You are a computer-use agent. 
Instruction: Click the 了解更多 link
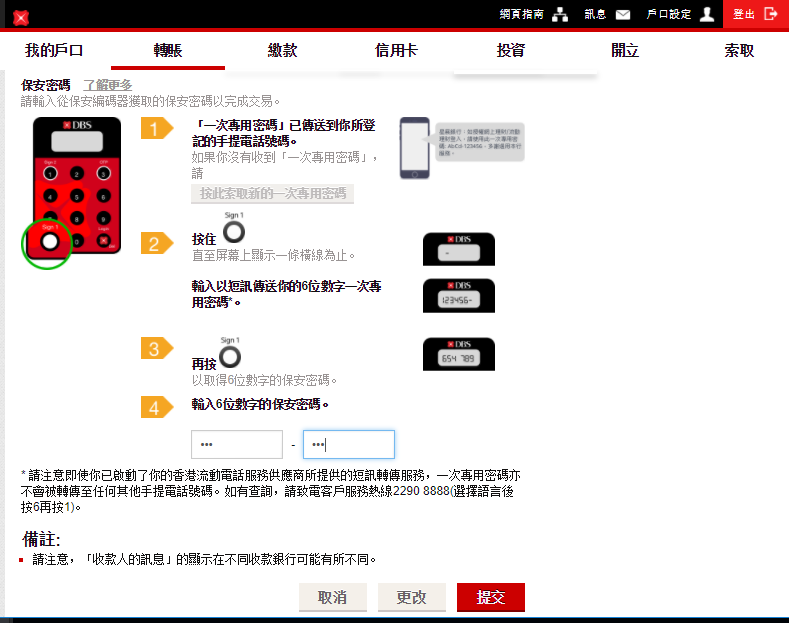[107, 85]
